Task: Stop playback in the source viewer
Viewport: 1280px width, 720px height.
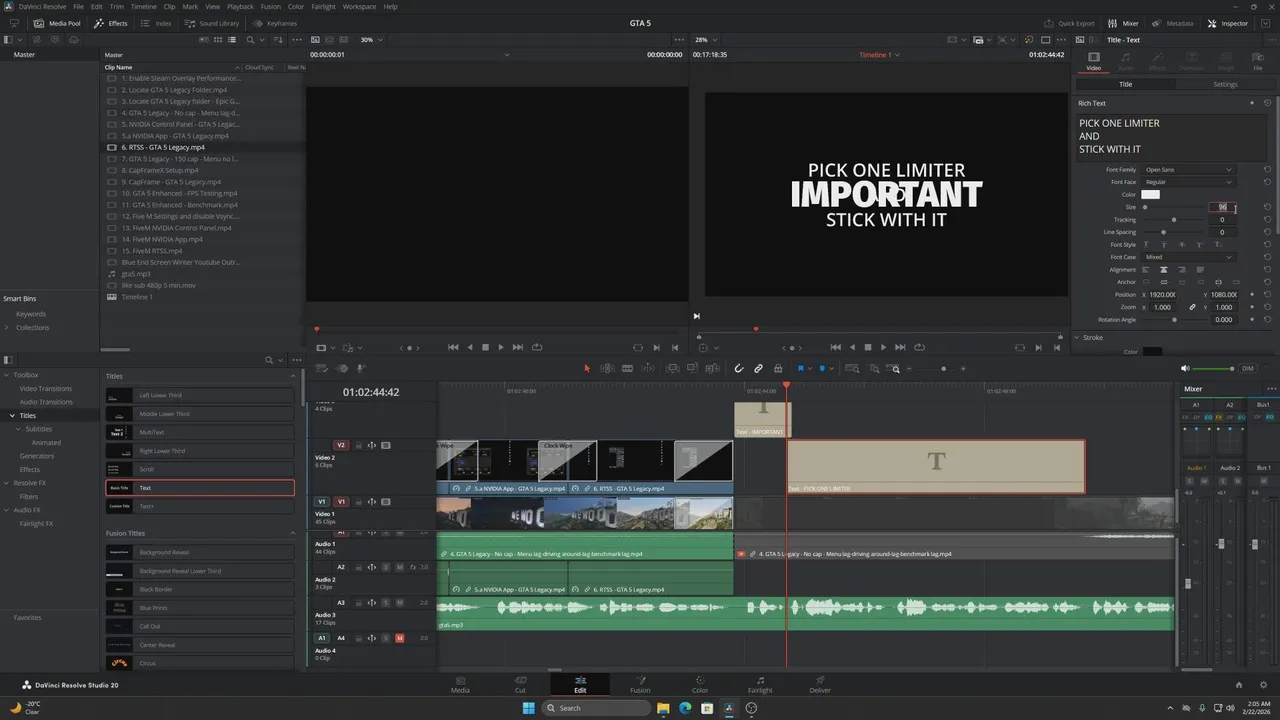Action: (485, 347)
